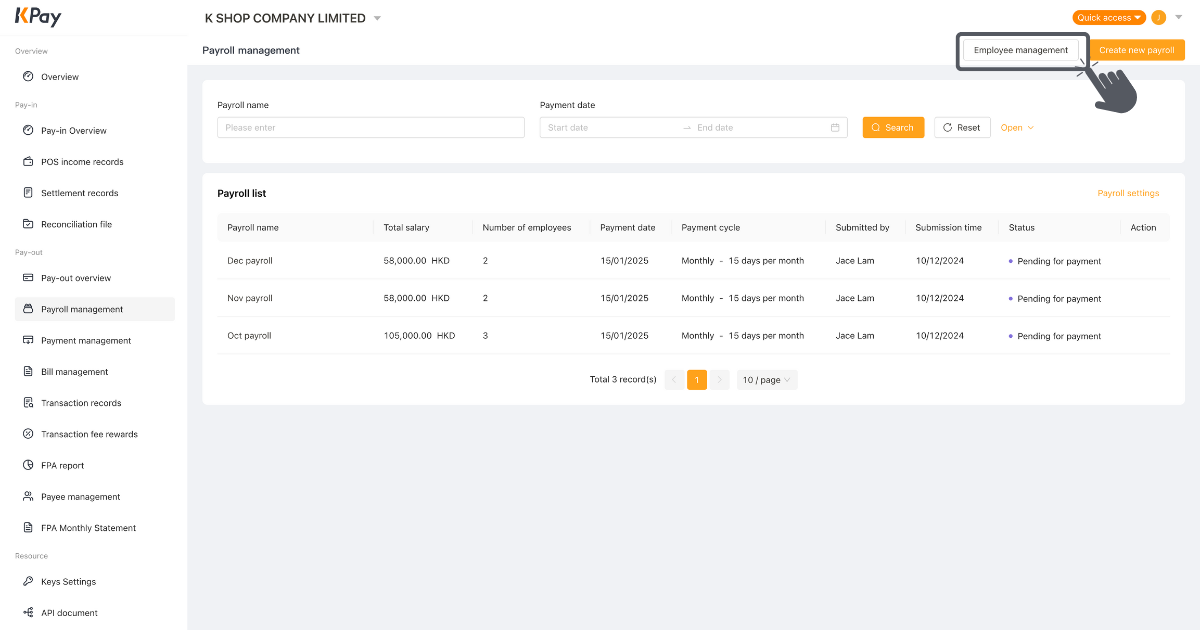The image size is (1200, 630).
Task: Click the Employee management button
Action: click(x=1022, y=49)
